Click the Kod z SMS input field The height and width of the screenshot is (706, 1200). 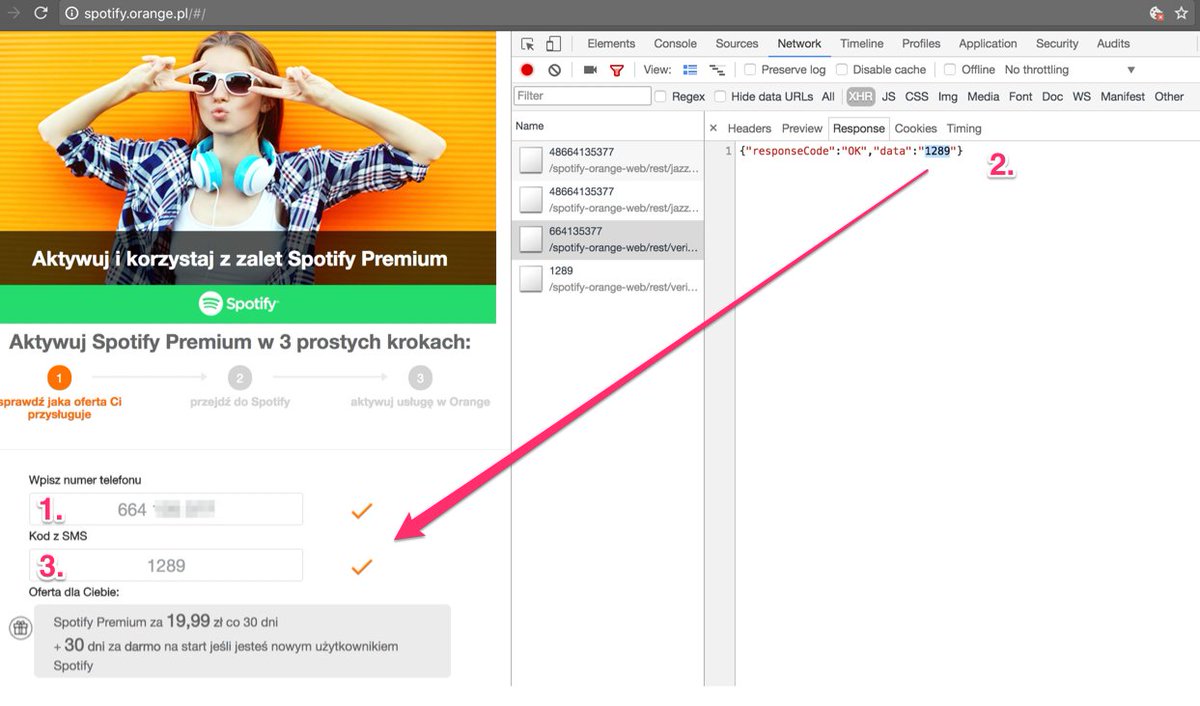[x=166, y=566]
